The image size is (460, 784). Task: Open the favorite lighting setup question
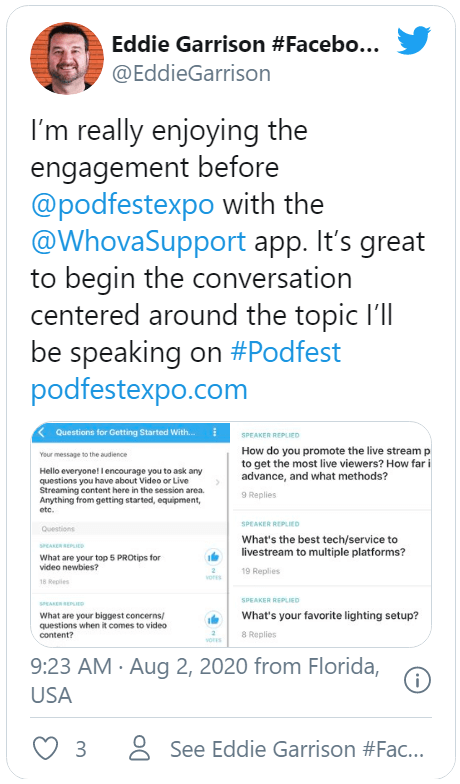coord(330,616)
